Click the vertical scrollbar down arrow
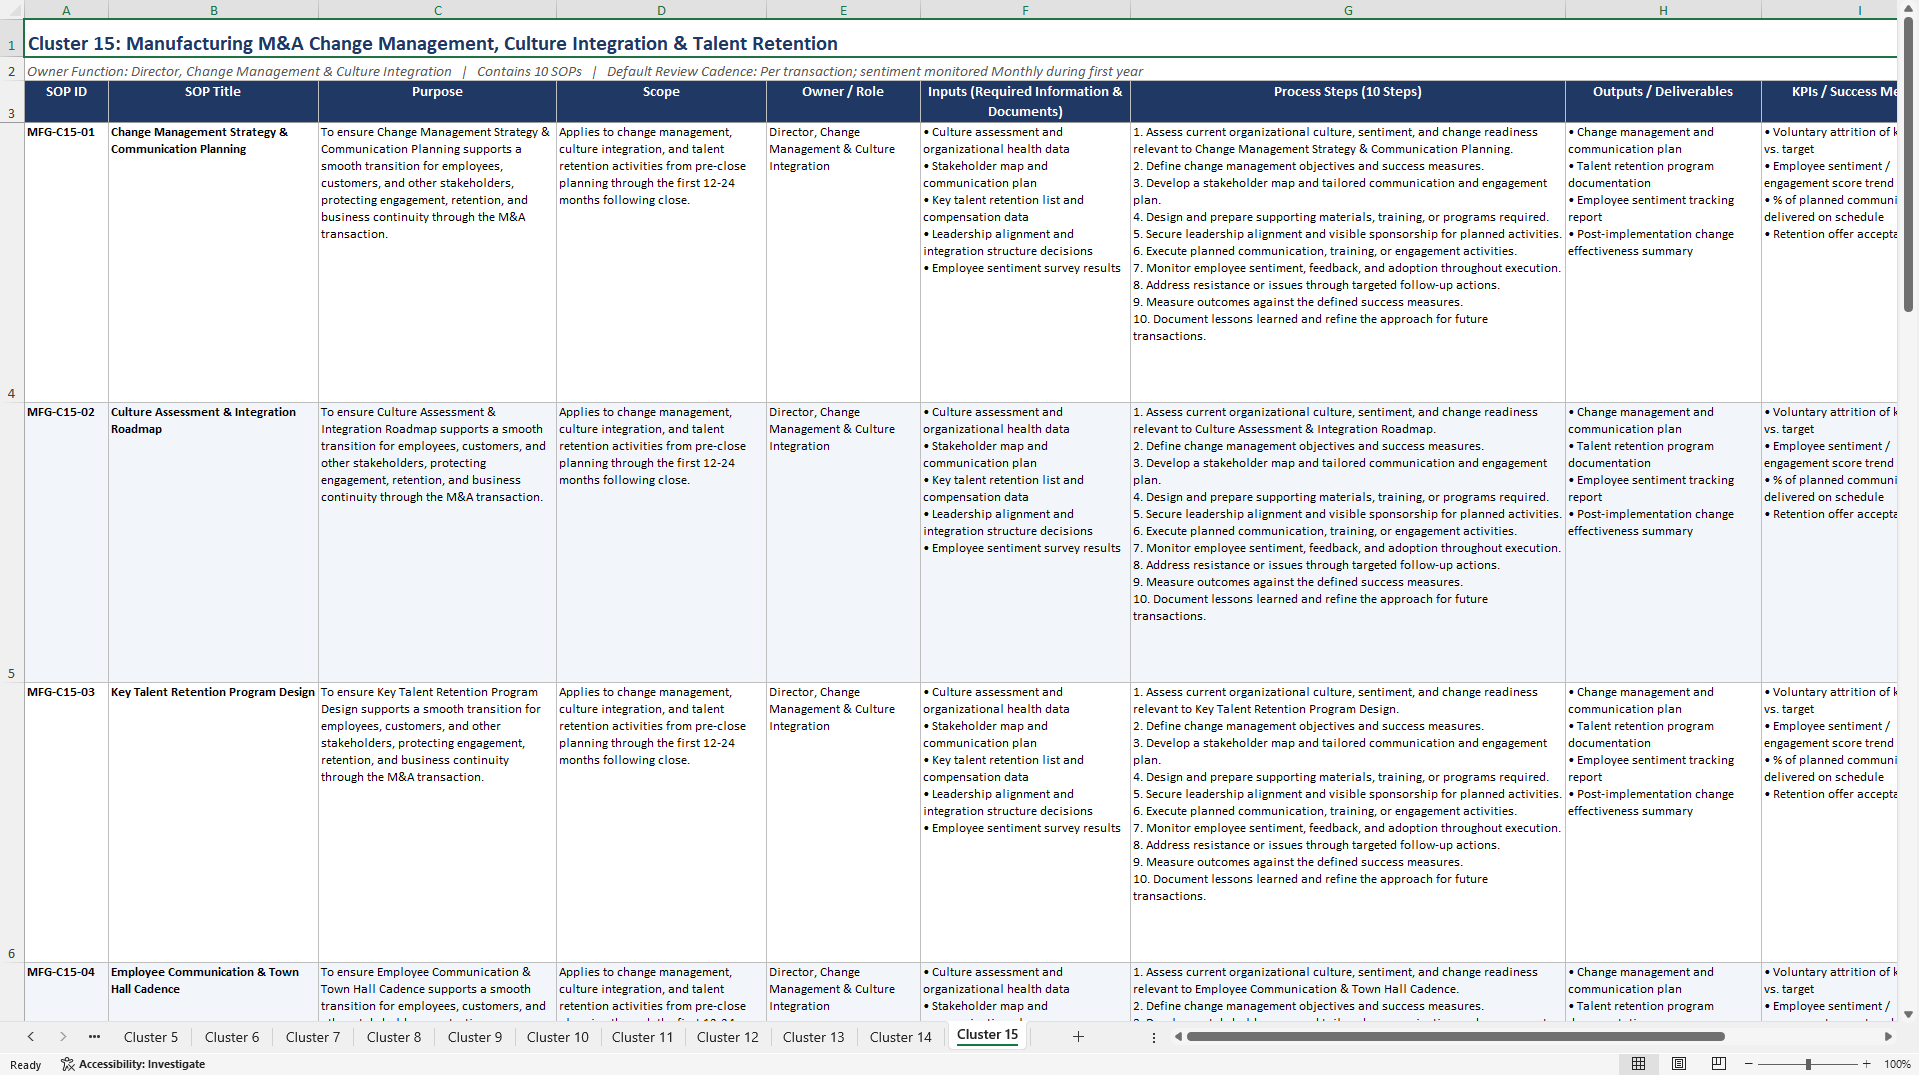Viewport: 1919px width, 1075px height. point(1908,1014)
